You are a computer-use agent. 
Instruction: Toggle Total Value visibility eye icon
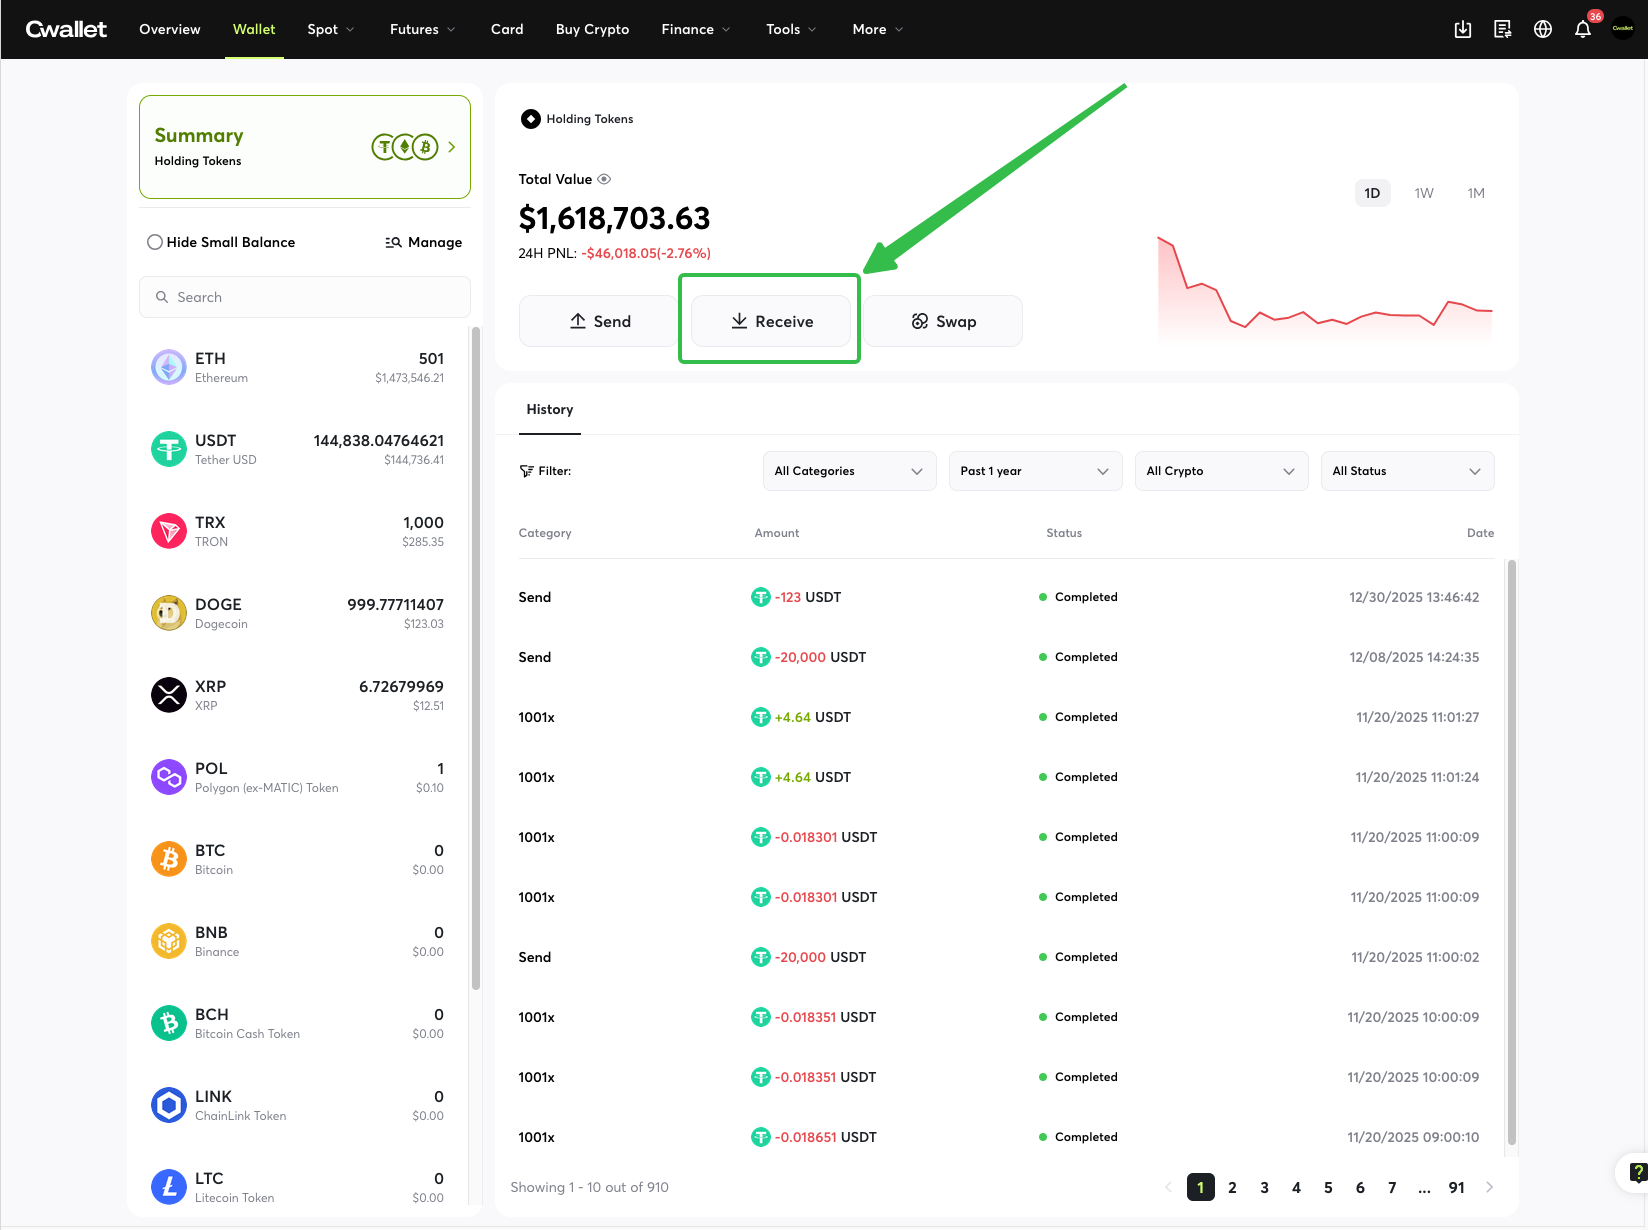tap(604, 179)
